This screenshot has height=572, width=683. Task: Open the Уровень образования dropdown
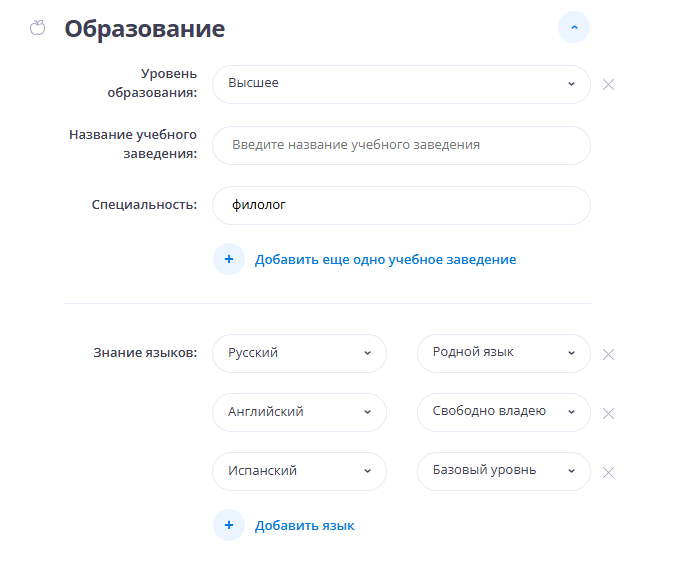(x=401, y=84)
